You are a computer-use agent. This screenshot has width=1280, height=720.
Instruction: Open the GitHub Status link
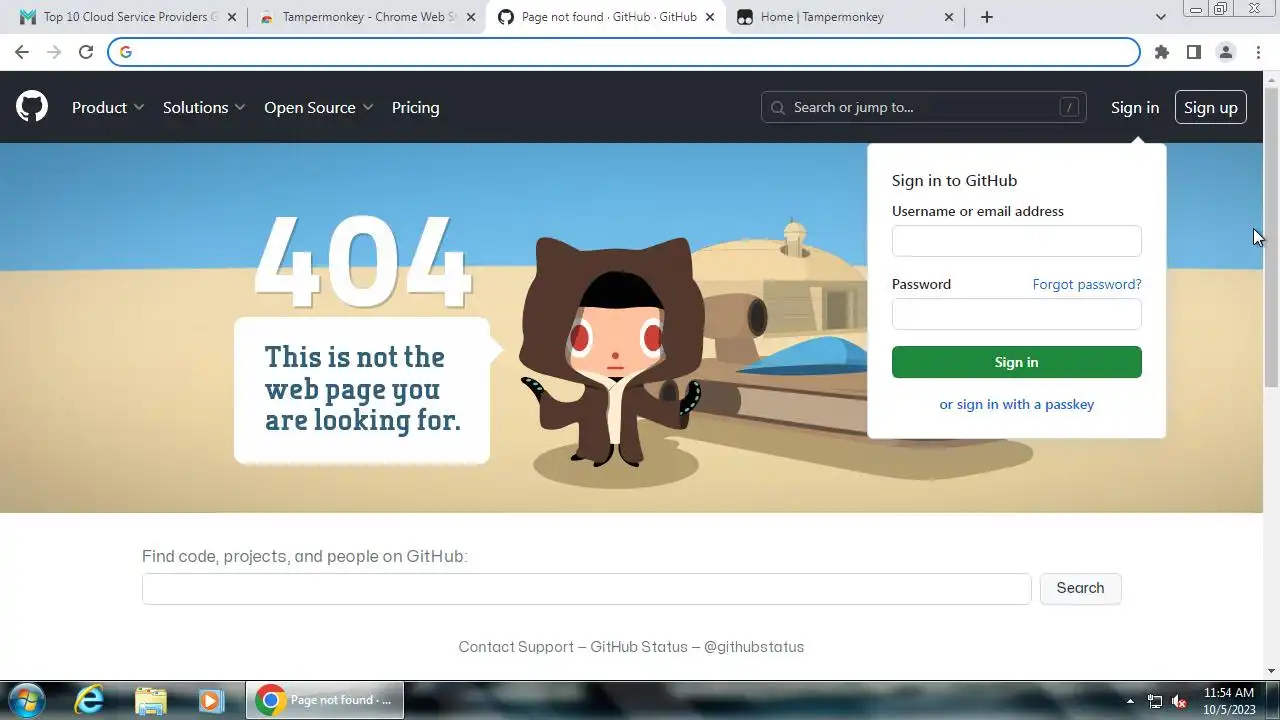click(639, 647)
